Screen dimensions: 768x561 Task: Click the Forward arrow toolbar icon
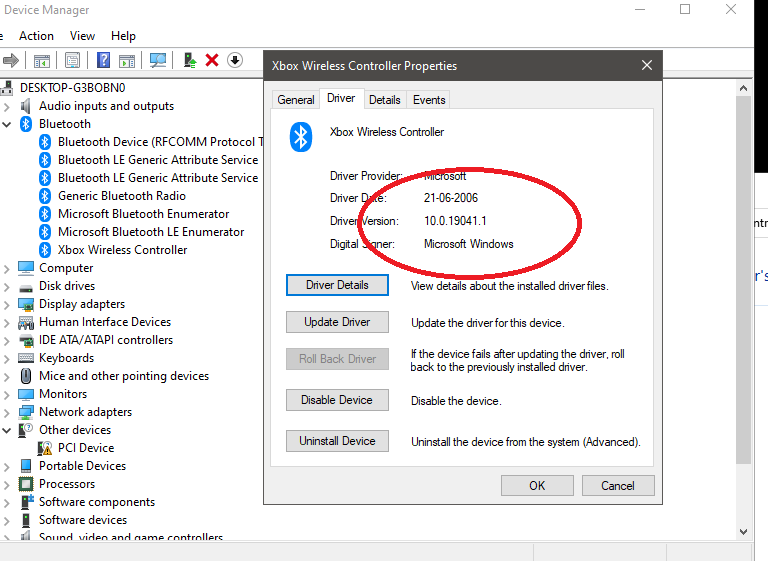[10, 60]
